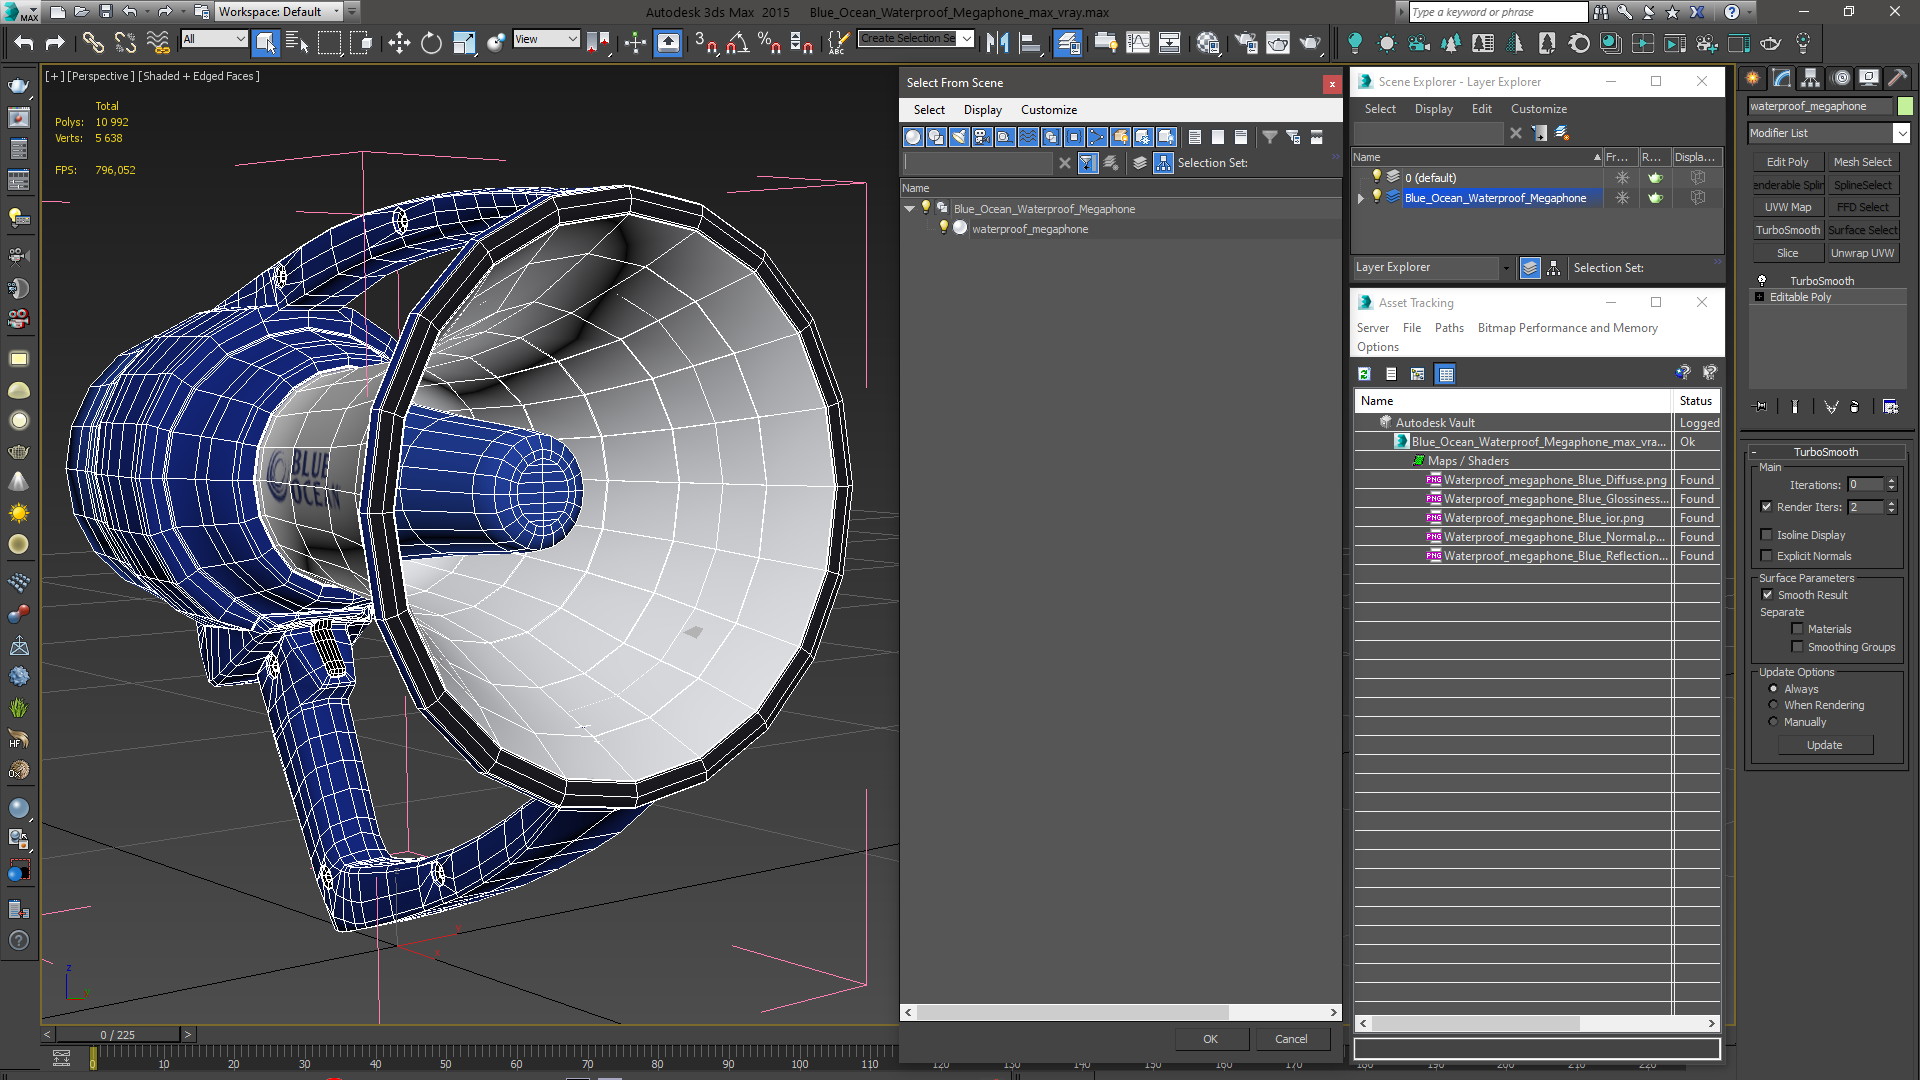Open the Material Editor icon
The width and height of the screenshot is (1920, 1080).
[1208, 42]
